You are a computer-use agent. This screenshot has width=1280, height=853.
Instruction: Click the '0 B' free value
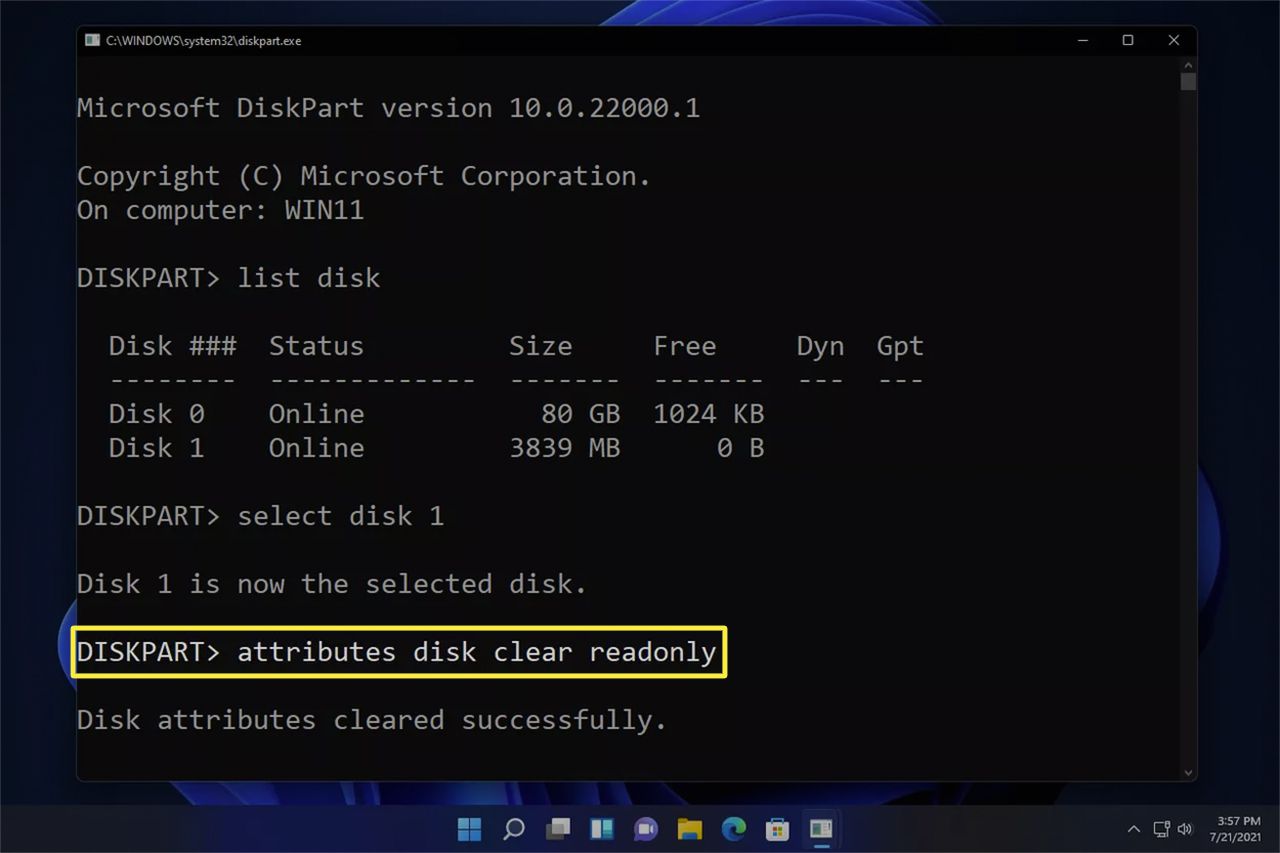tap(740, 448)
